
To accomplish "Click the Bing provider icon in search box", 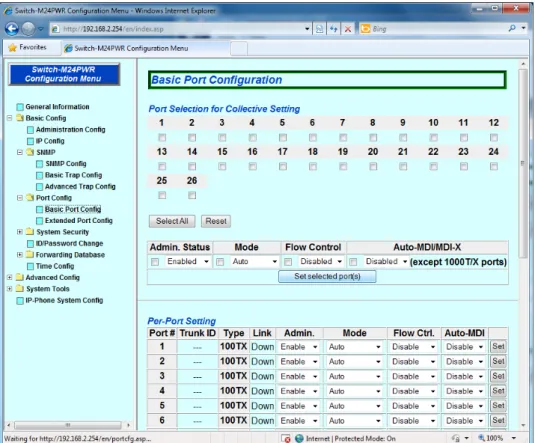I will click(x=365, y=29).
